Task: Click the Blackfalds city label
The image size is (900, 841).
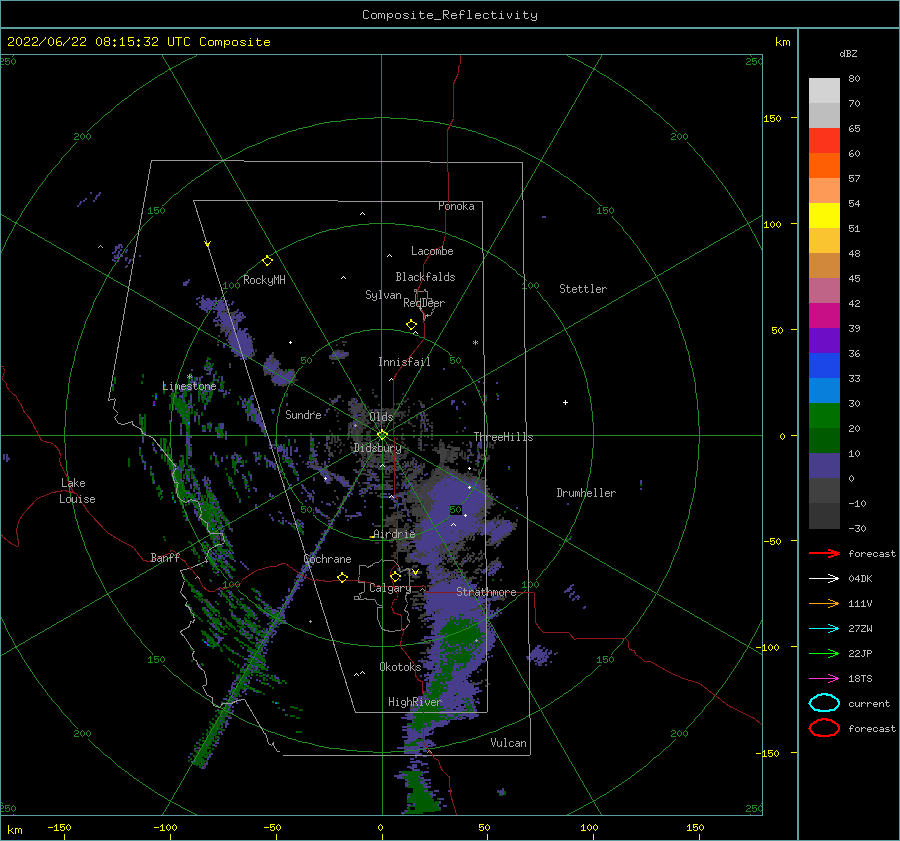Action: click(x=425, y=277)
